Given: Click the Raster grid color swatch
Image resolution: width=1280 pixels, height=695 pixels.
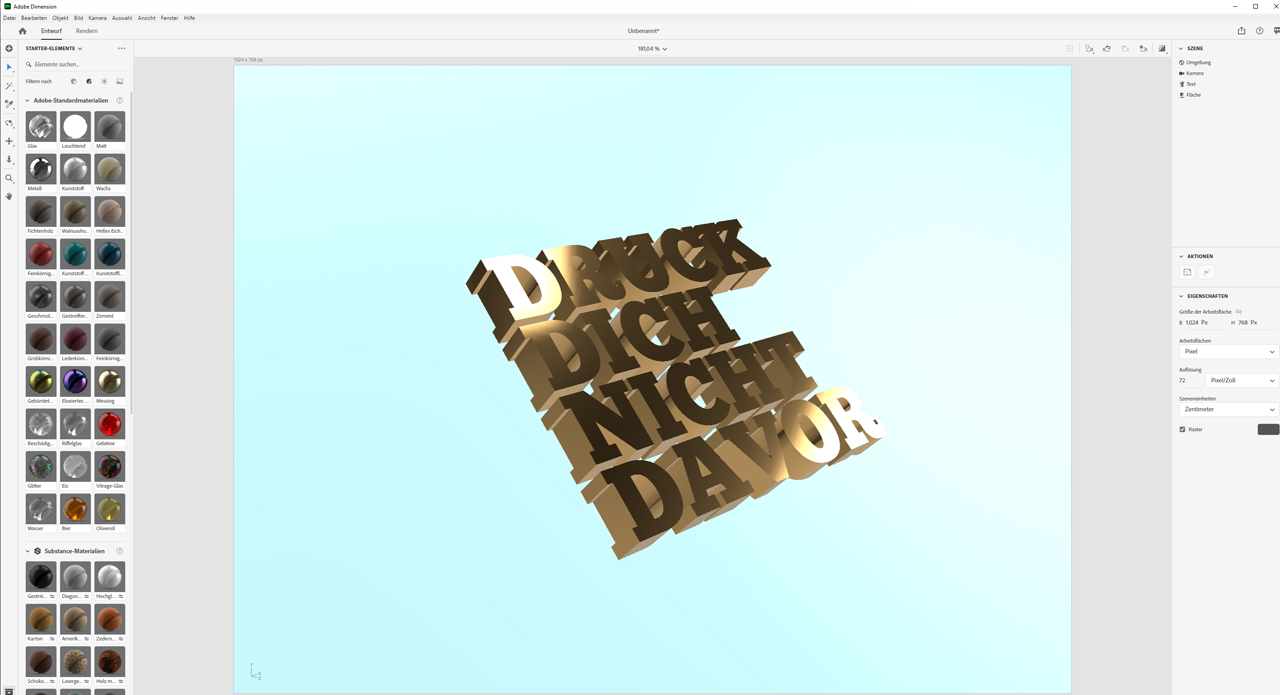Looking at the screenshot, I should 1268,429.
